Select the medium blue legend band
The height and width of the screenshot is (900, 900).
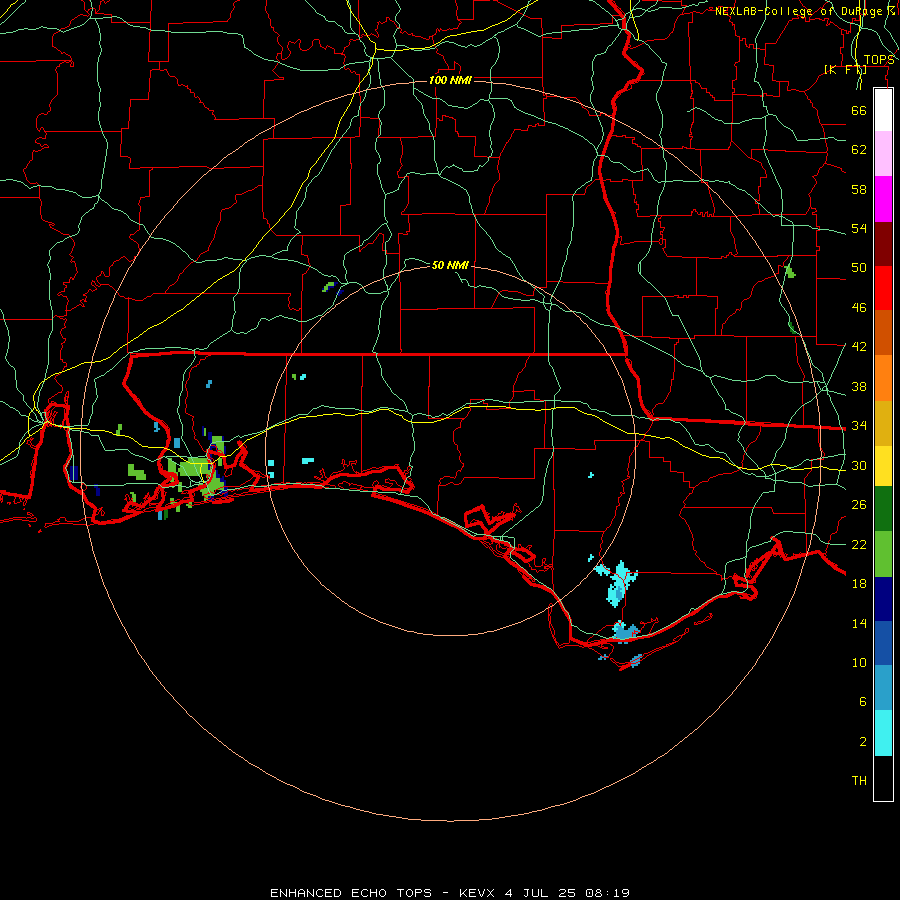[x=883, y=643]
